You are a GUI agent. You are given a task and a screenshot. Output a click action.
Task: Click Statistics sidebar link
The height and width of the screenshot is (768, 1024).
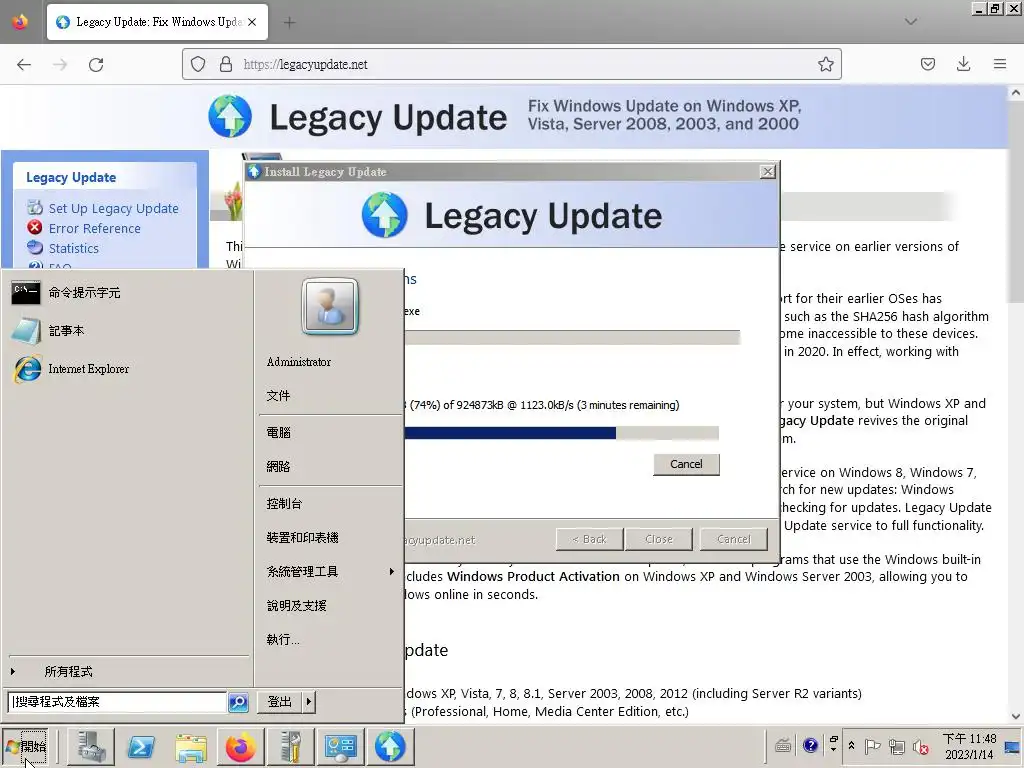(74, 248)
